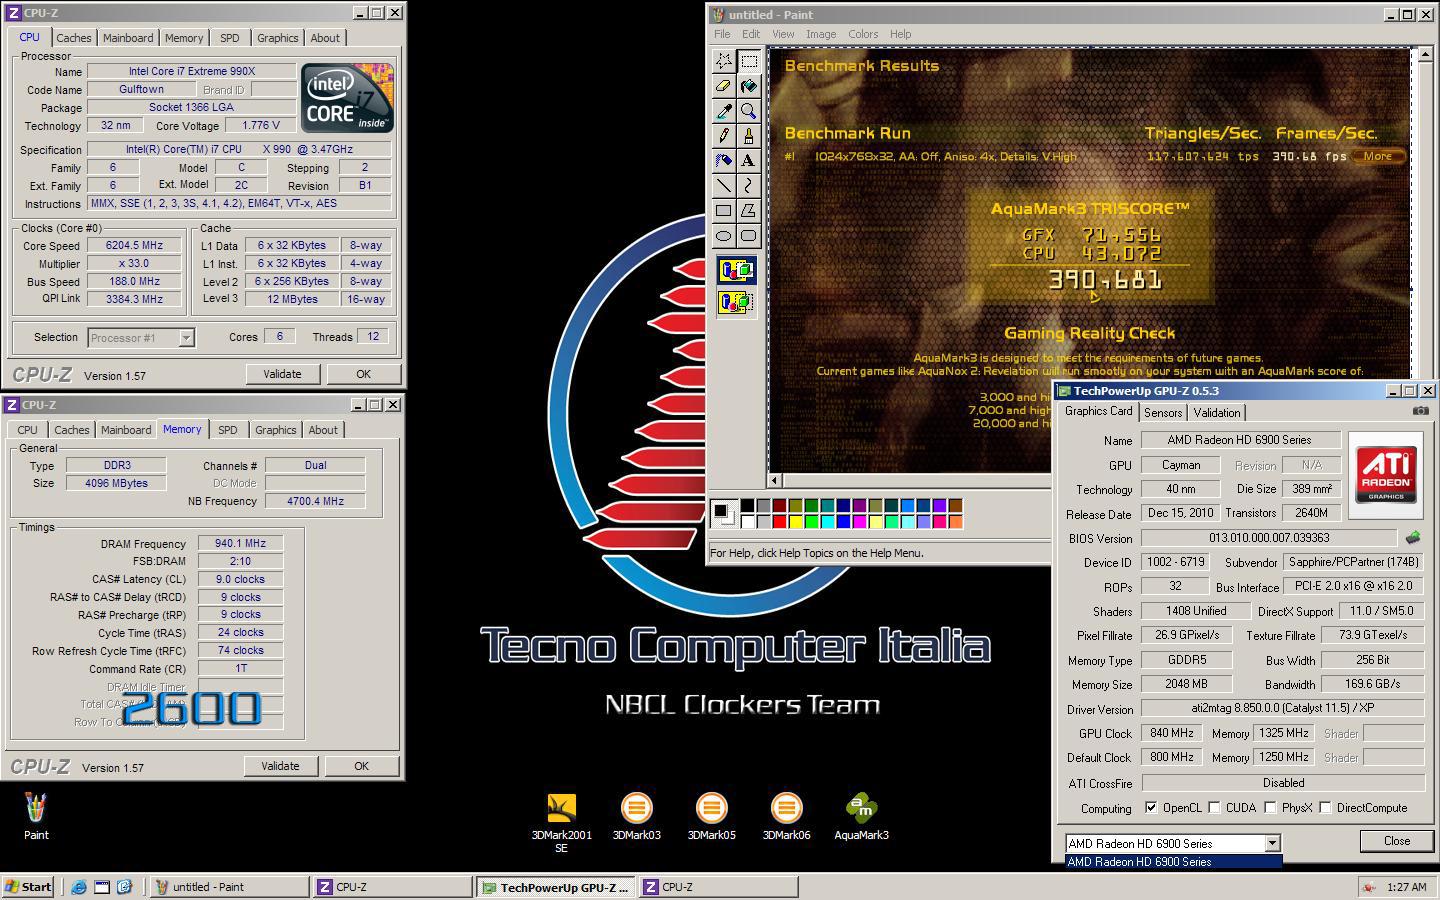Select the Rectangle shape tool

pyautogui.click(x=723, y=211)
